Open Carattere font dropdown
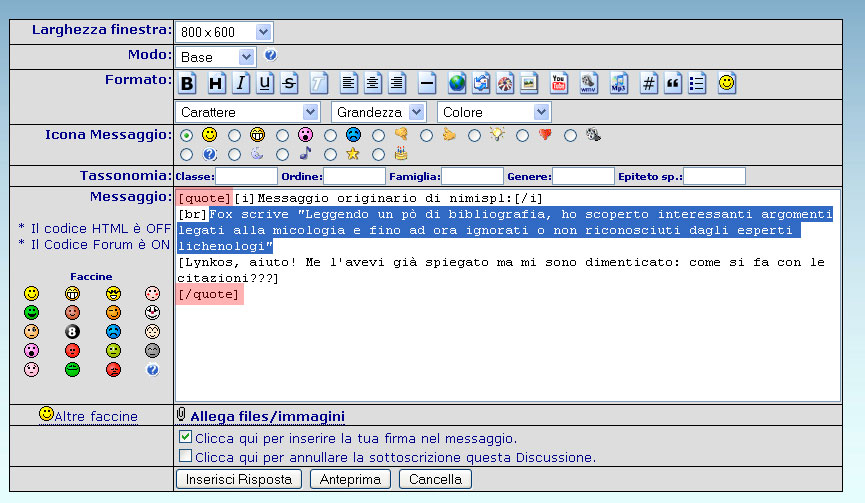 point(248,112)
